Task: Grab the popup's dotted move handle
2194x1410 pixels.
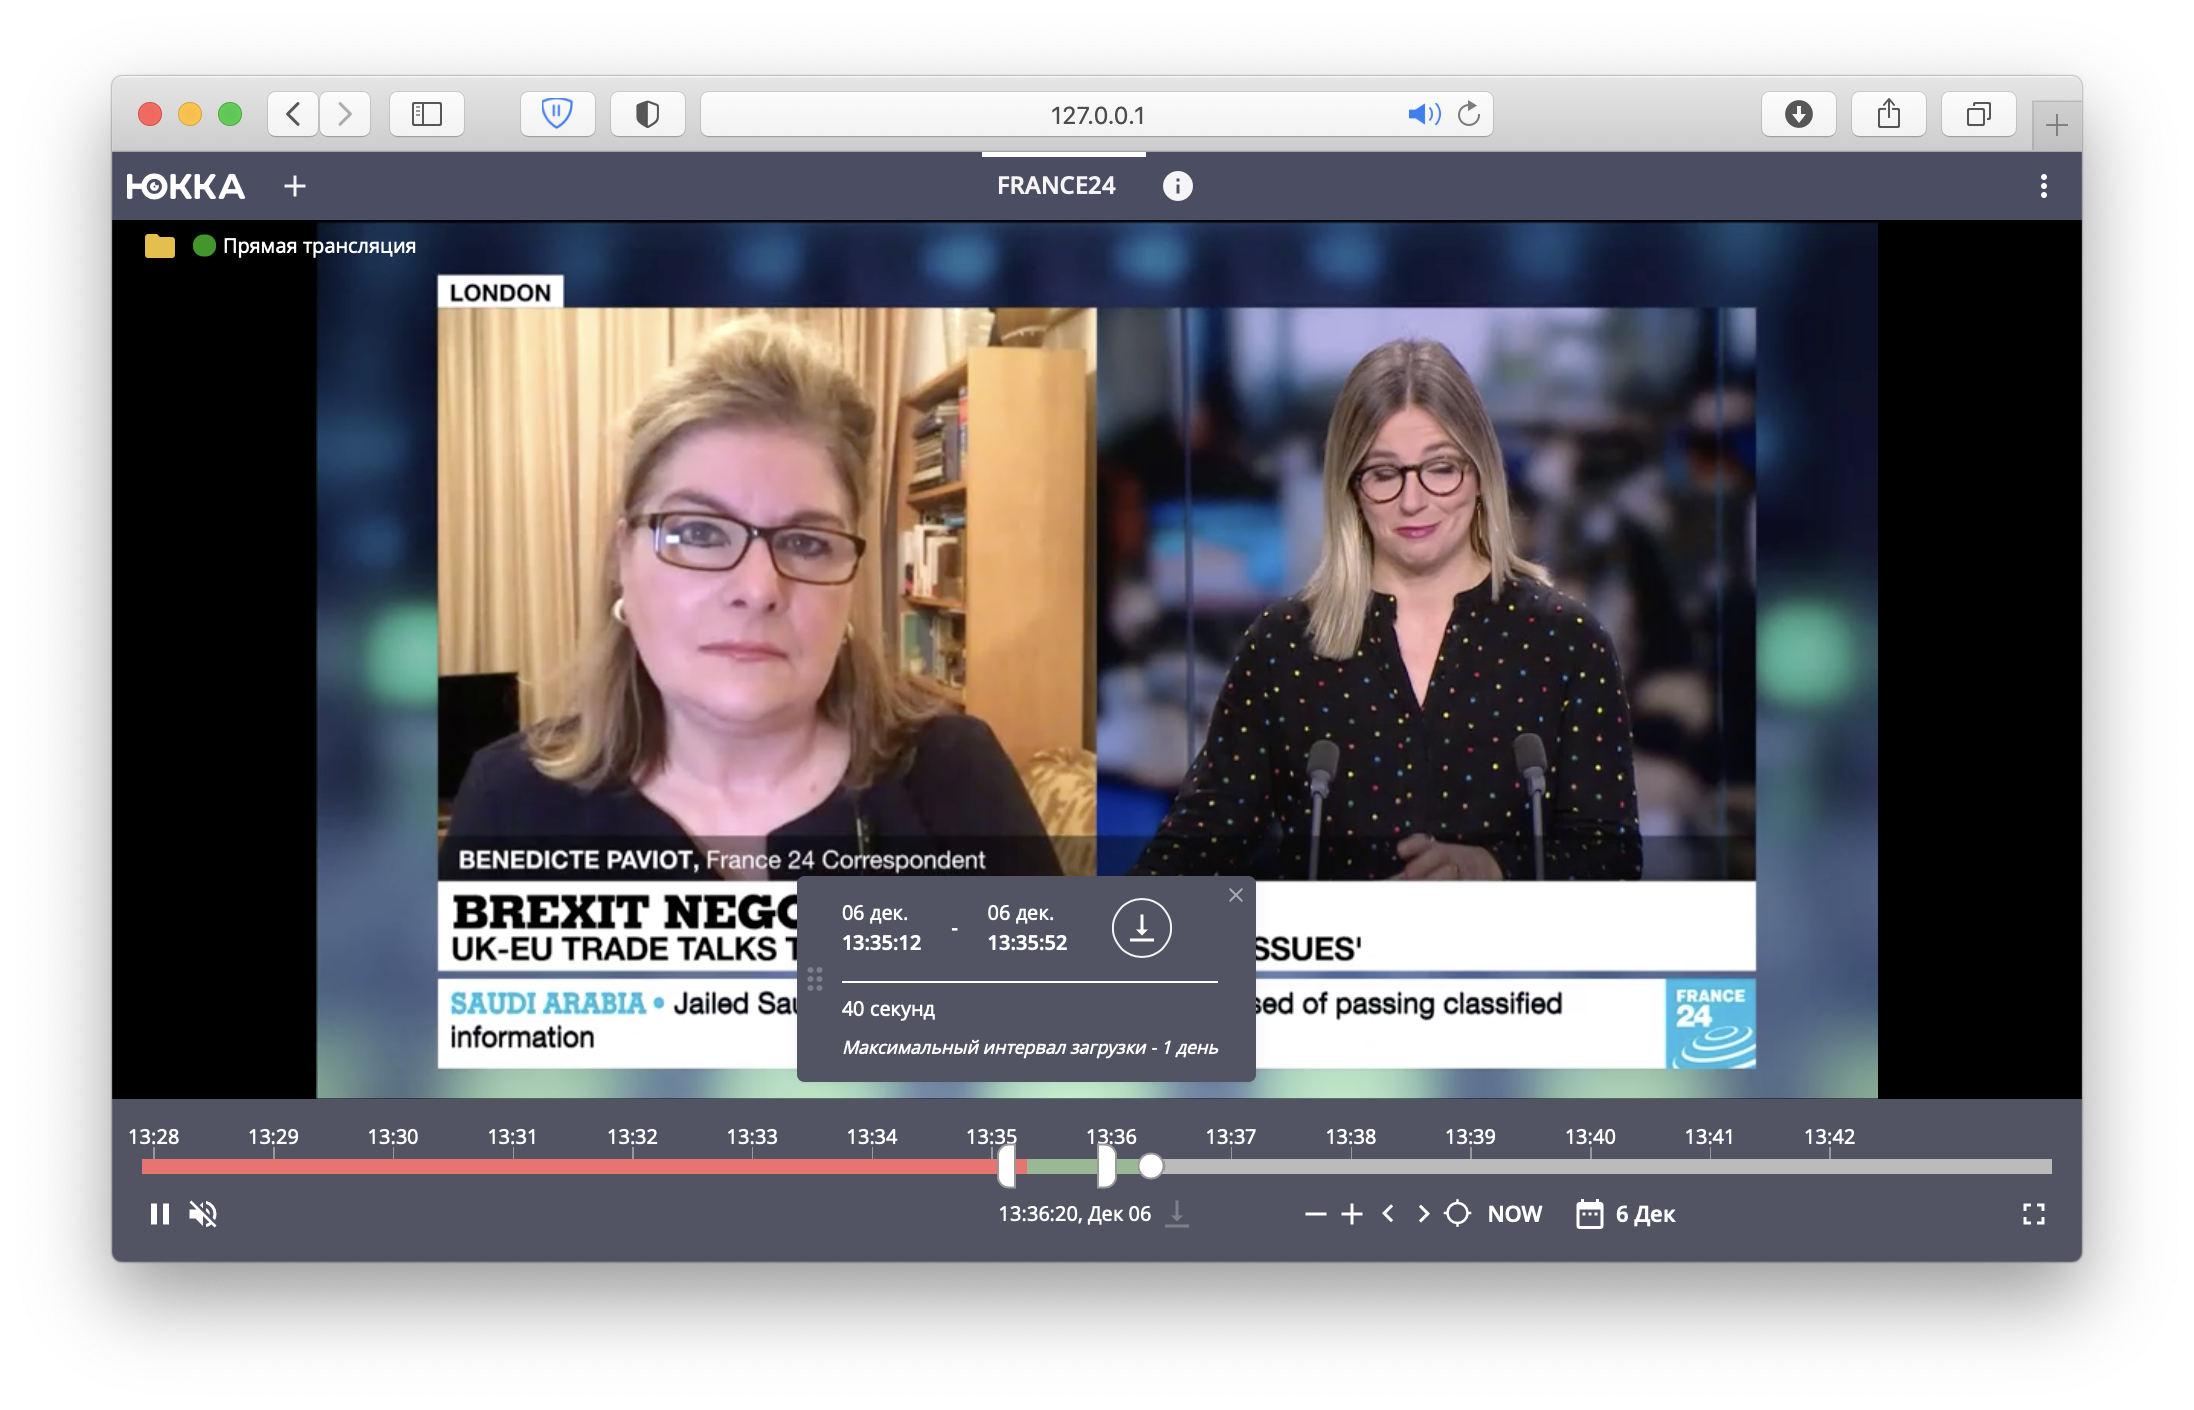Action: [x=815, y=979]
